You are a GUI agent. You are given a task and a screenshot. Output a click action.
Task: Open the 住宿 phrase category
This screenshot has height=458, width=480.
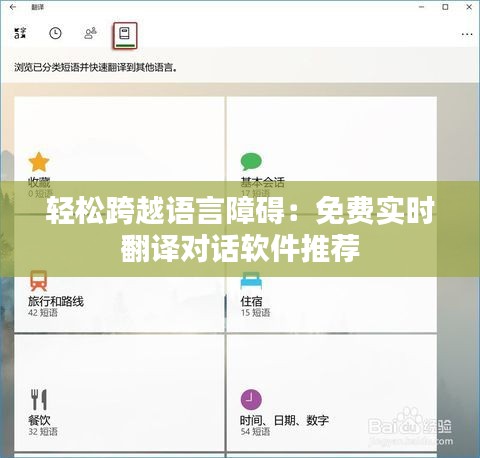(251, 301)
